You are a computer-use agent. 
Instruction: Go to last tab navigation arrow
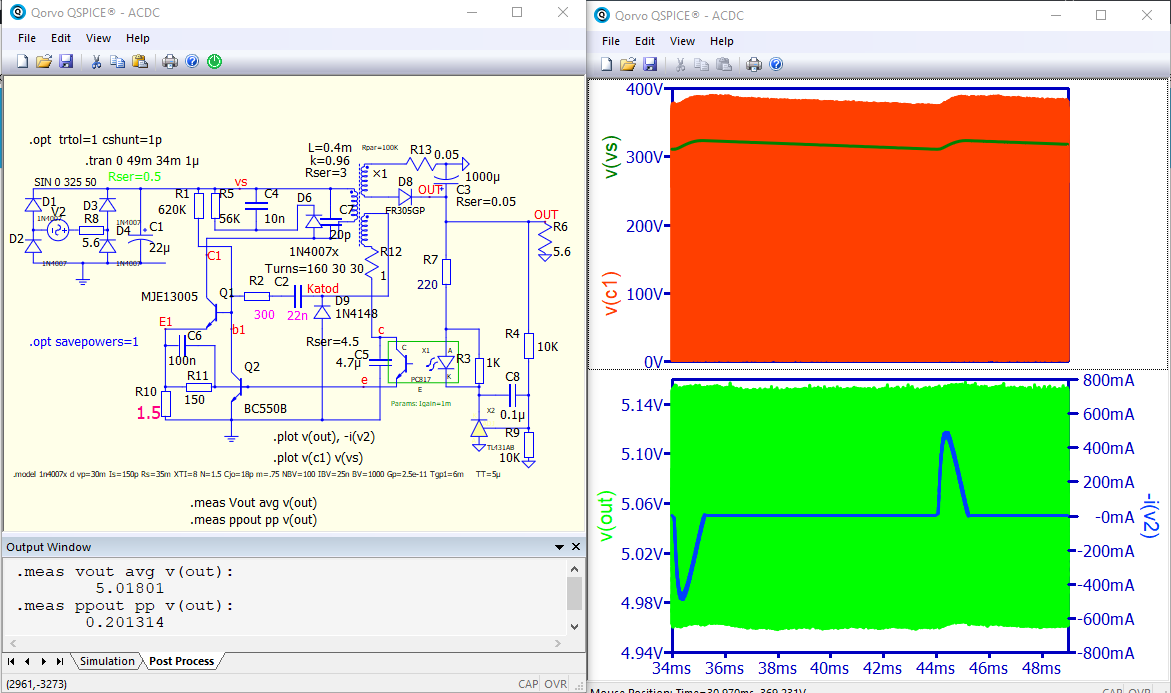(60, 661)
